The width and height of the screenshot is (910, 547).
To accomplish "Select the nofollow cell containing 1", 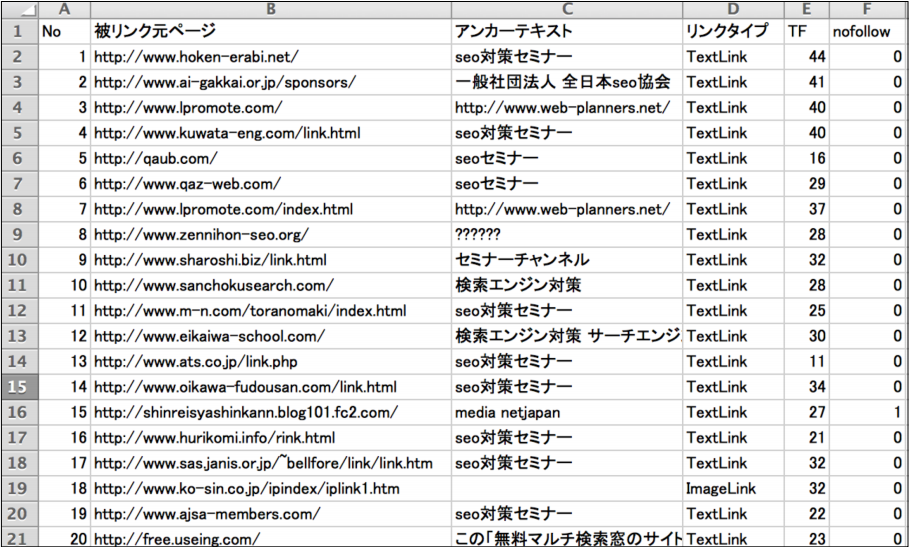I will [x=868, y=412].
